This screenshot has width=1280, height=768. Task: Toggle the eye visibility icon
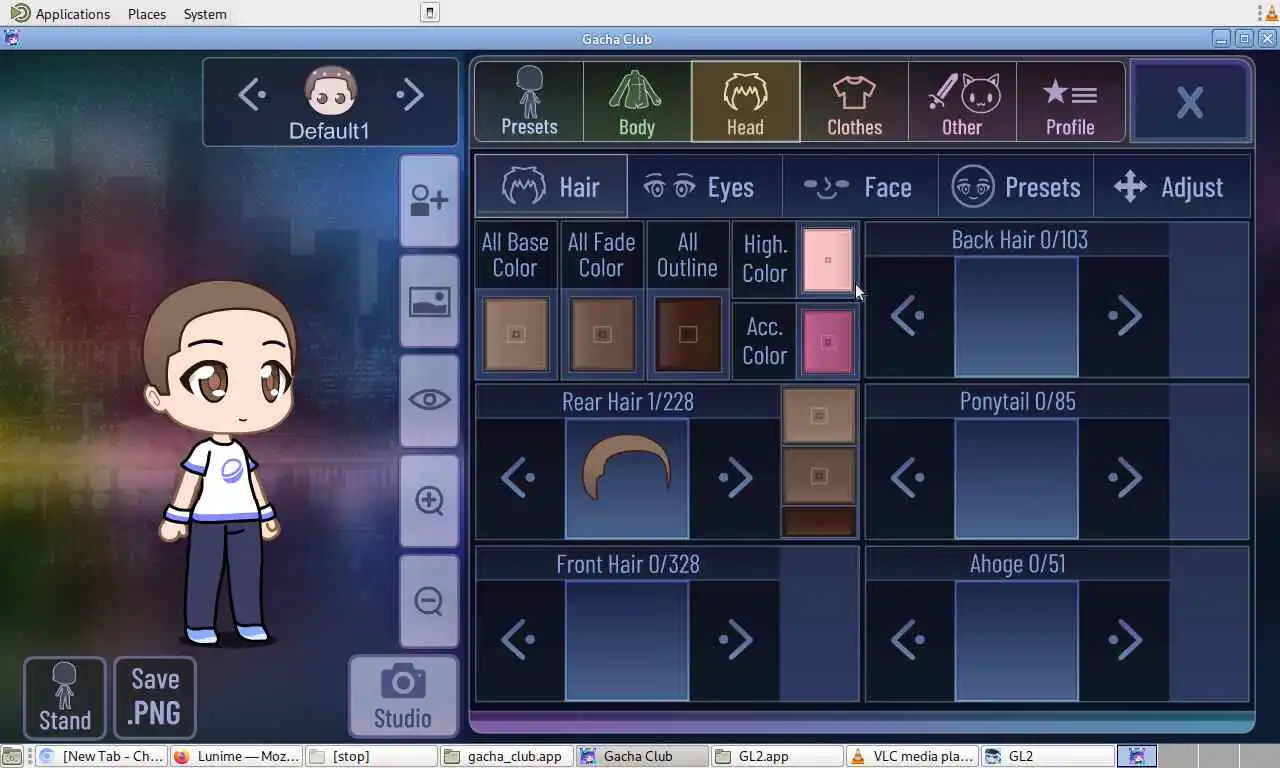429,400
